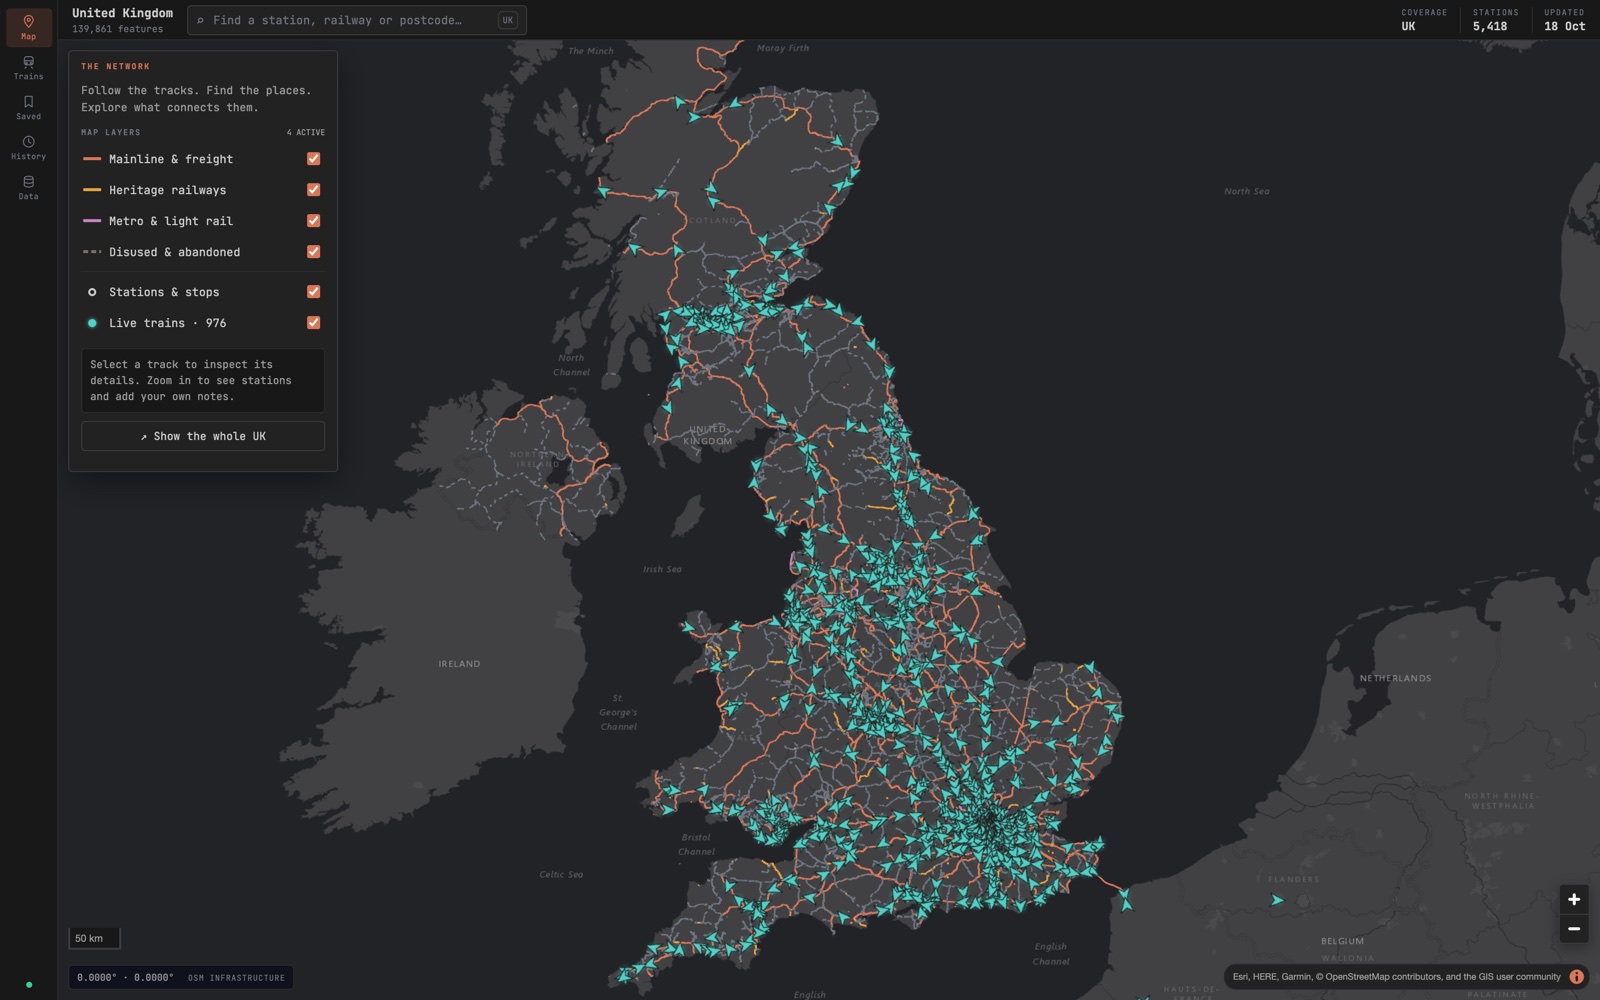
Task: Open the map attribution info icon
Action: coord(1576,977)
